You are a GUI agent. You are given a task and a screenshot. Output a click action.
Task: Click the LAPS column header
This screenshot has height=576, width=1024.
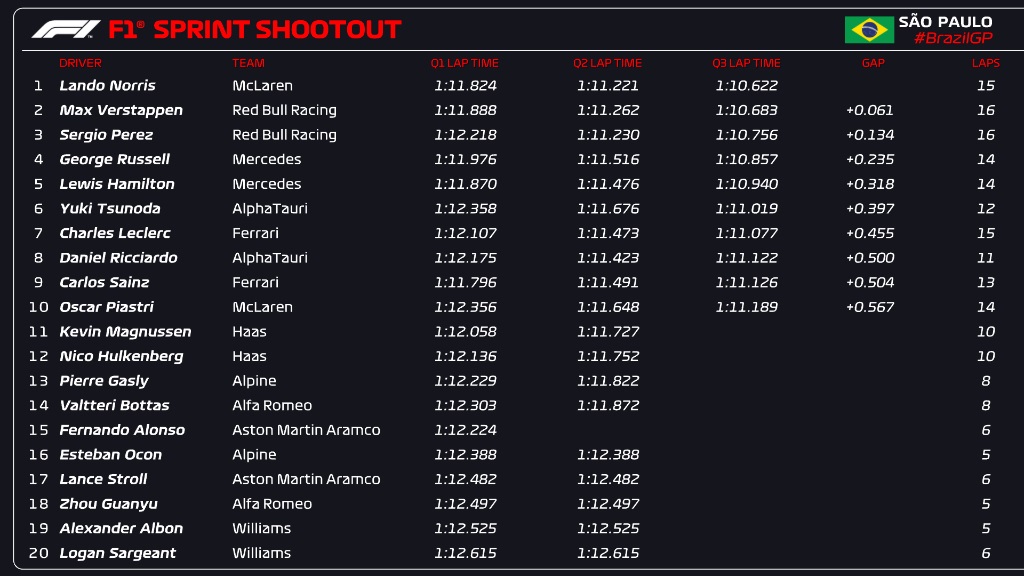click(985, 63)
